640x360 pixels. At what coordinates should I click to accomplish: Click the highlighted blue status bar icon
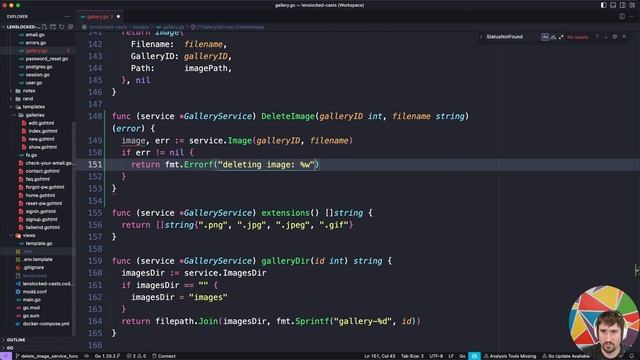pyautogui.click(x=474, y=356)
